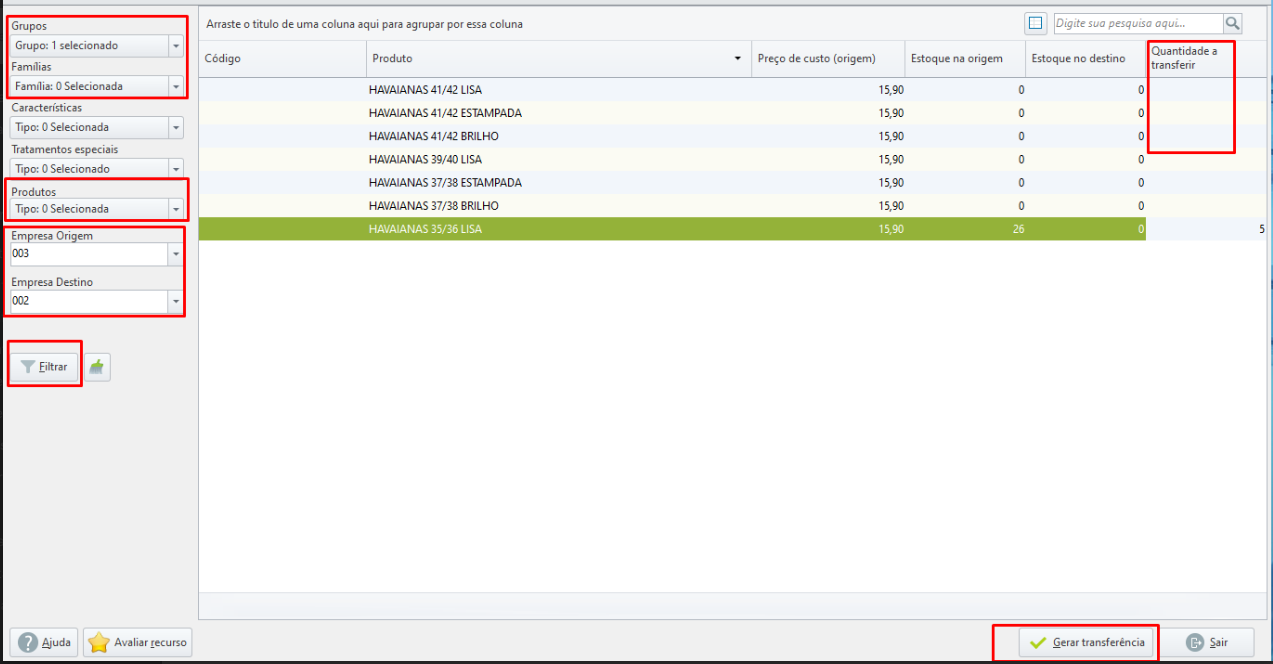Screen dimensions: 1273x664
Task: Open the Produto column filter arrow
Action: (x=738, y=59)
